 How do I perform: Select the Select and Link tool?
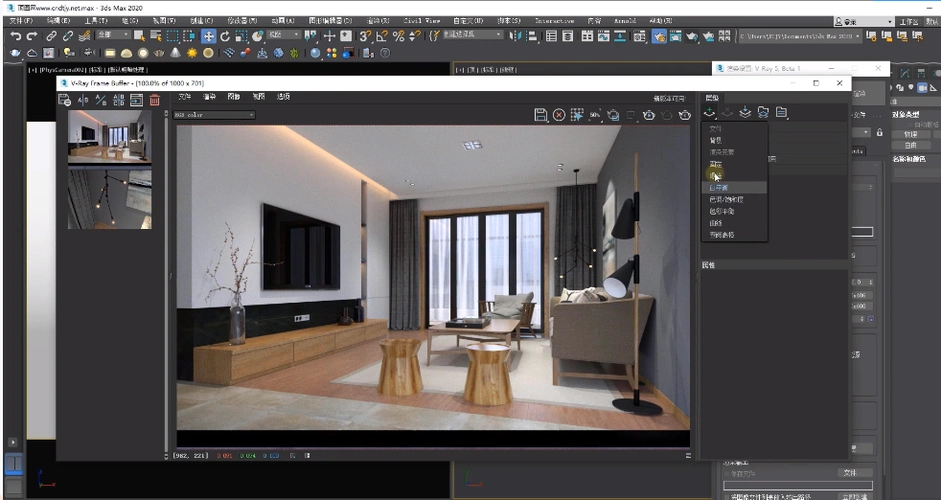52,37
